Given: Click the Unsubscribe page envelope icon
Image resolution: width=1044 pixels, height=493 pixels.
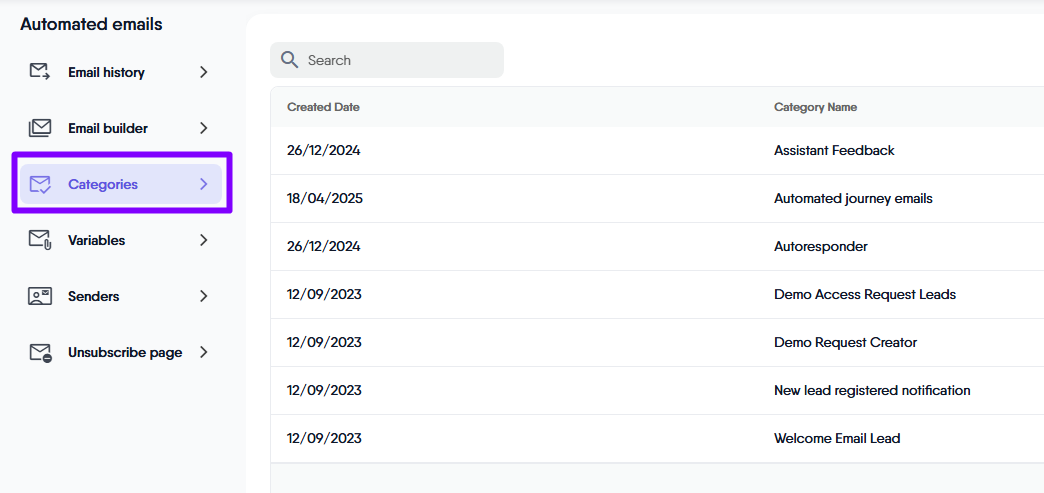Looking at the screenshot, I should [x=40, y=352].
